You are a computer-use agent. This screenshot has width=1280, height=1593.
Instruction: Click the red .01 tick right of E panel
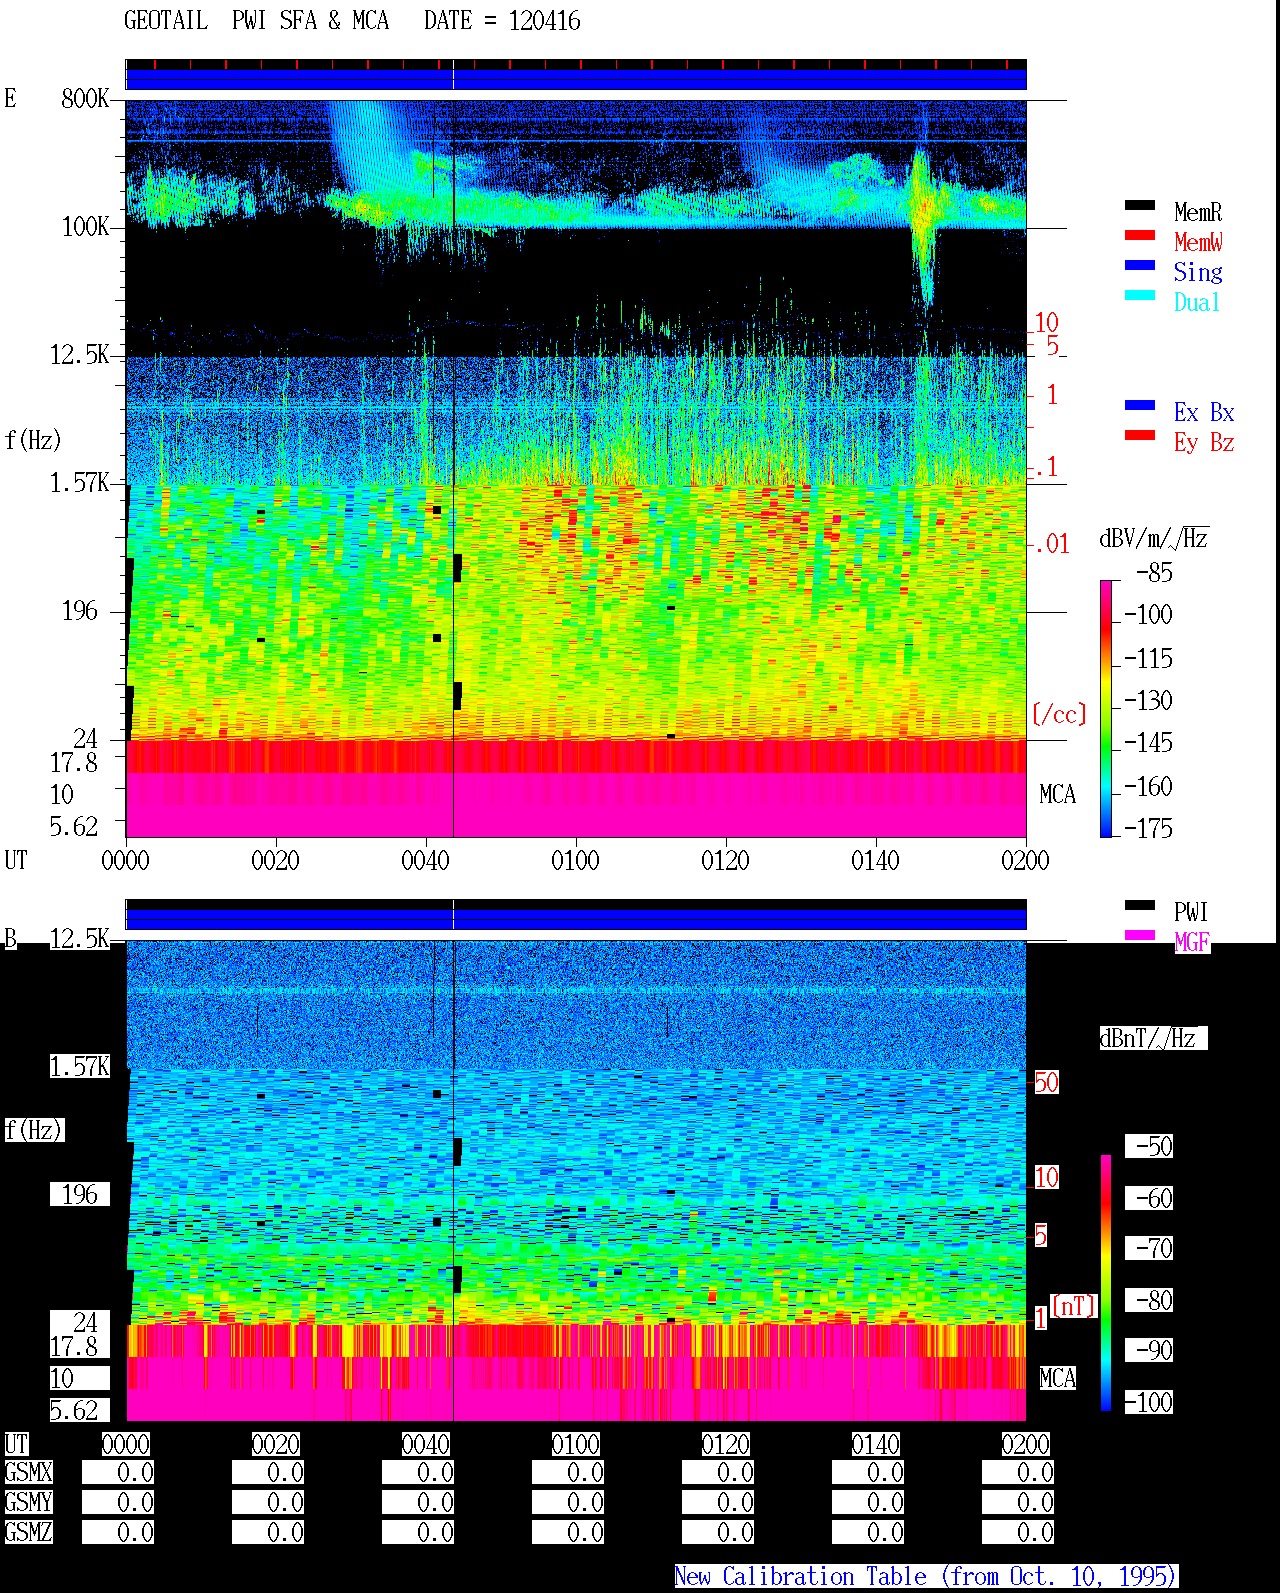point(1052,544)
